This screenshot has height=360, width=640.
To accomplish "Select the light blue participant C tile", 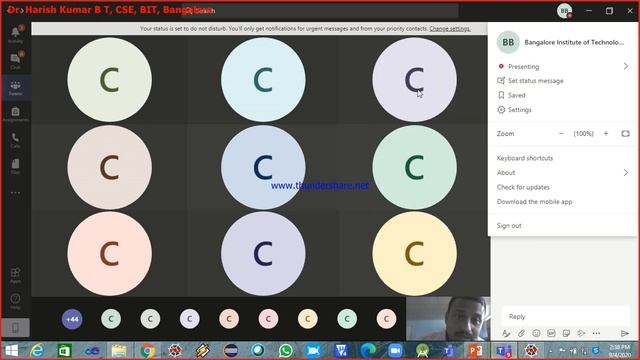I will pos(263,80).
